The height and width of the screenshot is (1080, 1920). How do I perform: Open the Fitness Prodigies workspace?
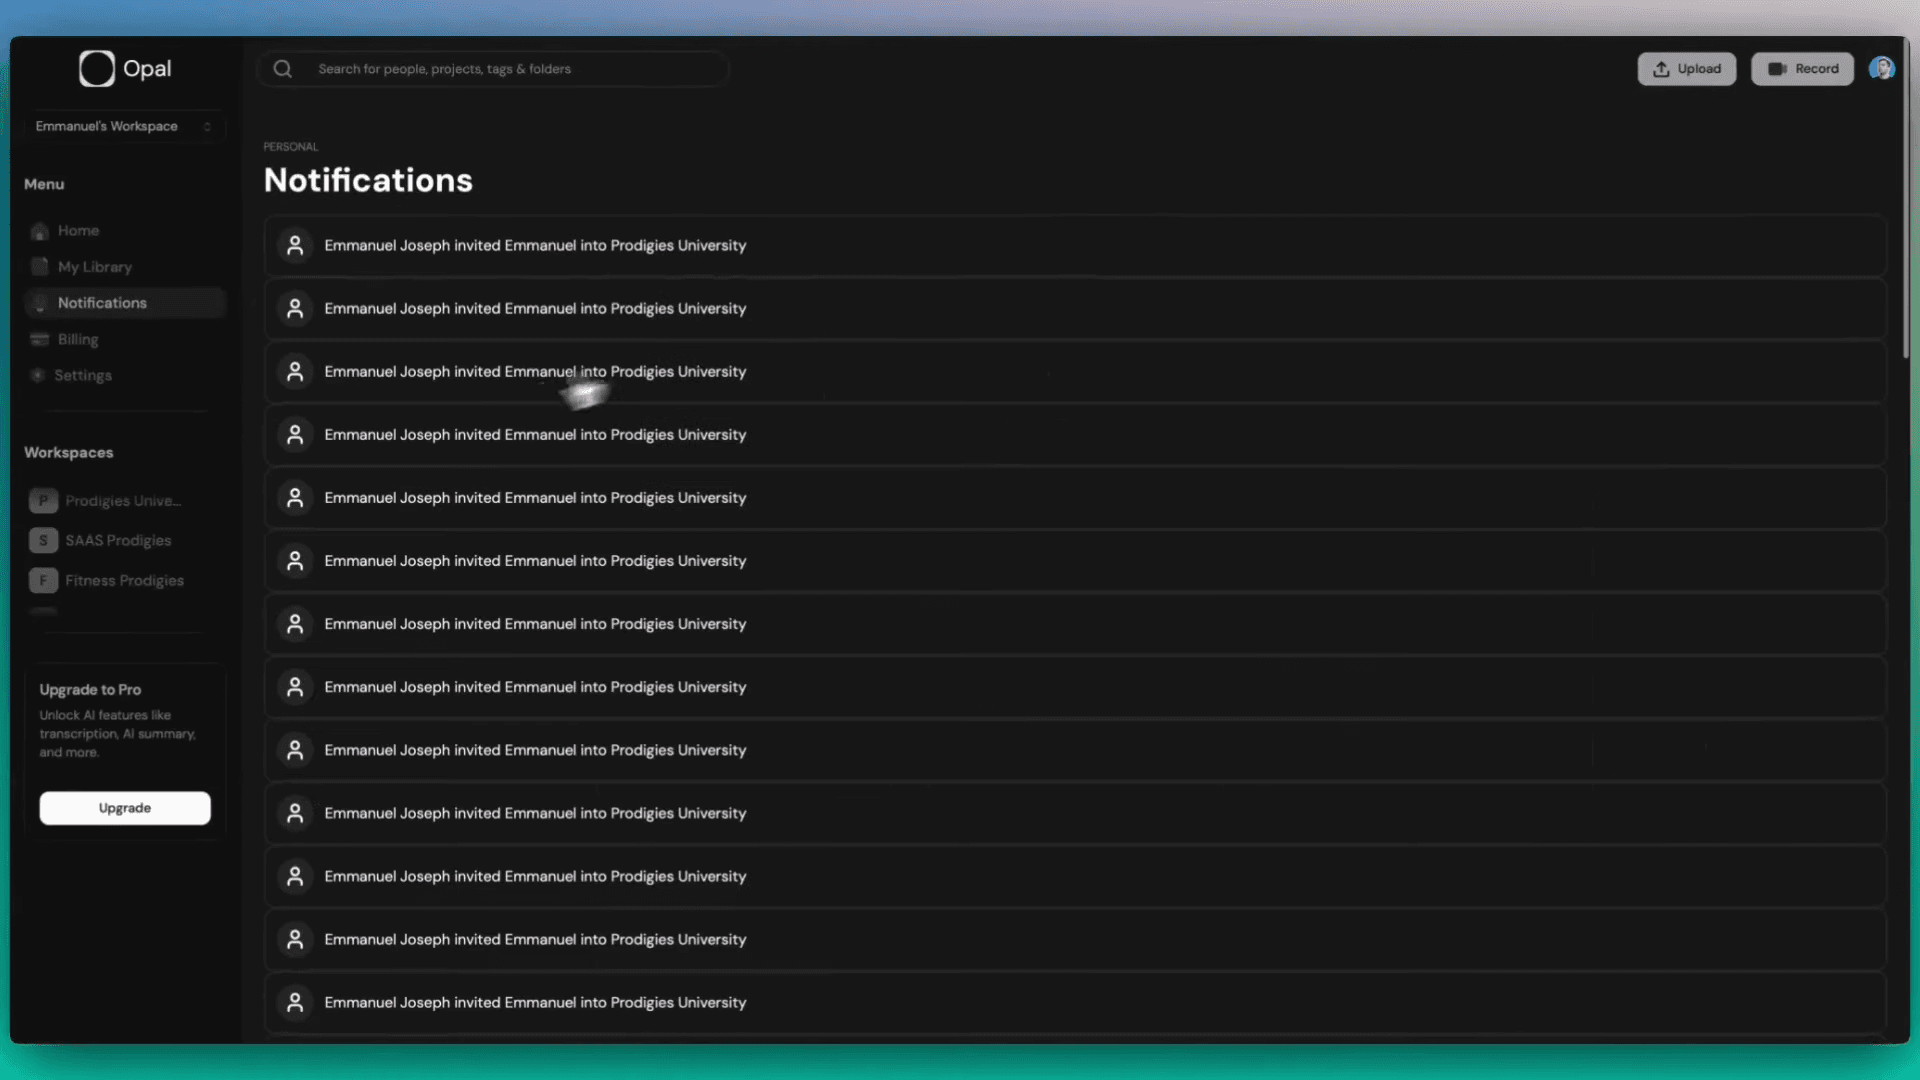coord(123,581)
